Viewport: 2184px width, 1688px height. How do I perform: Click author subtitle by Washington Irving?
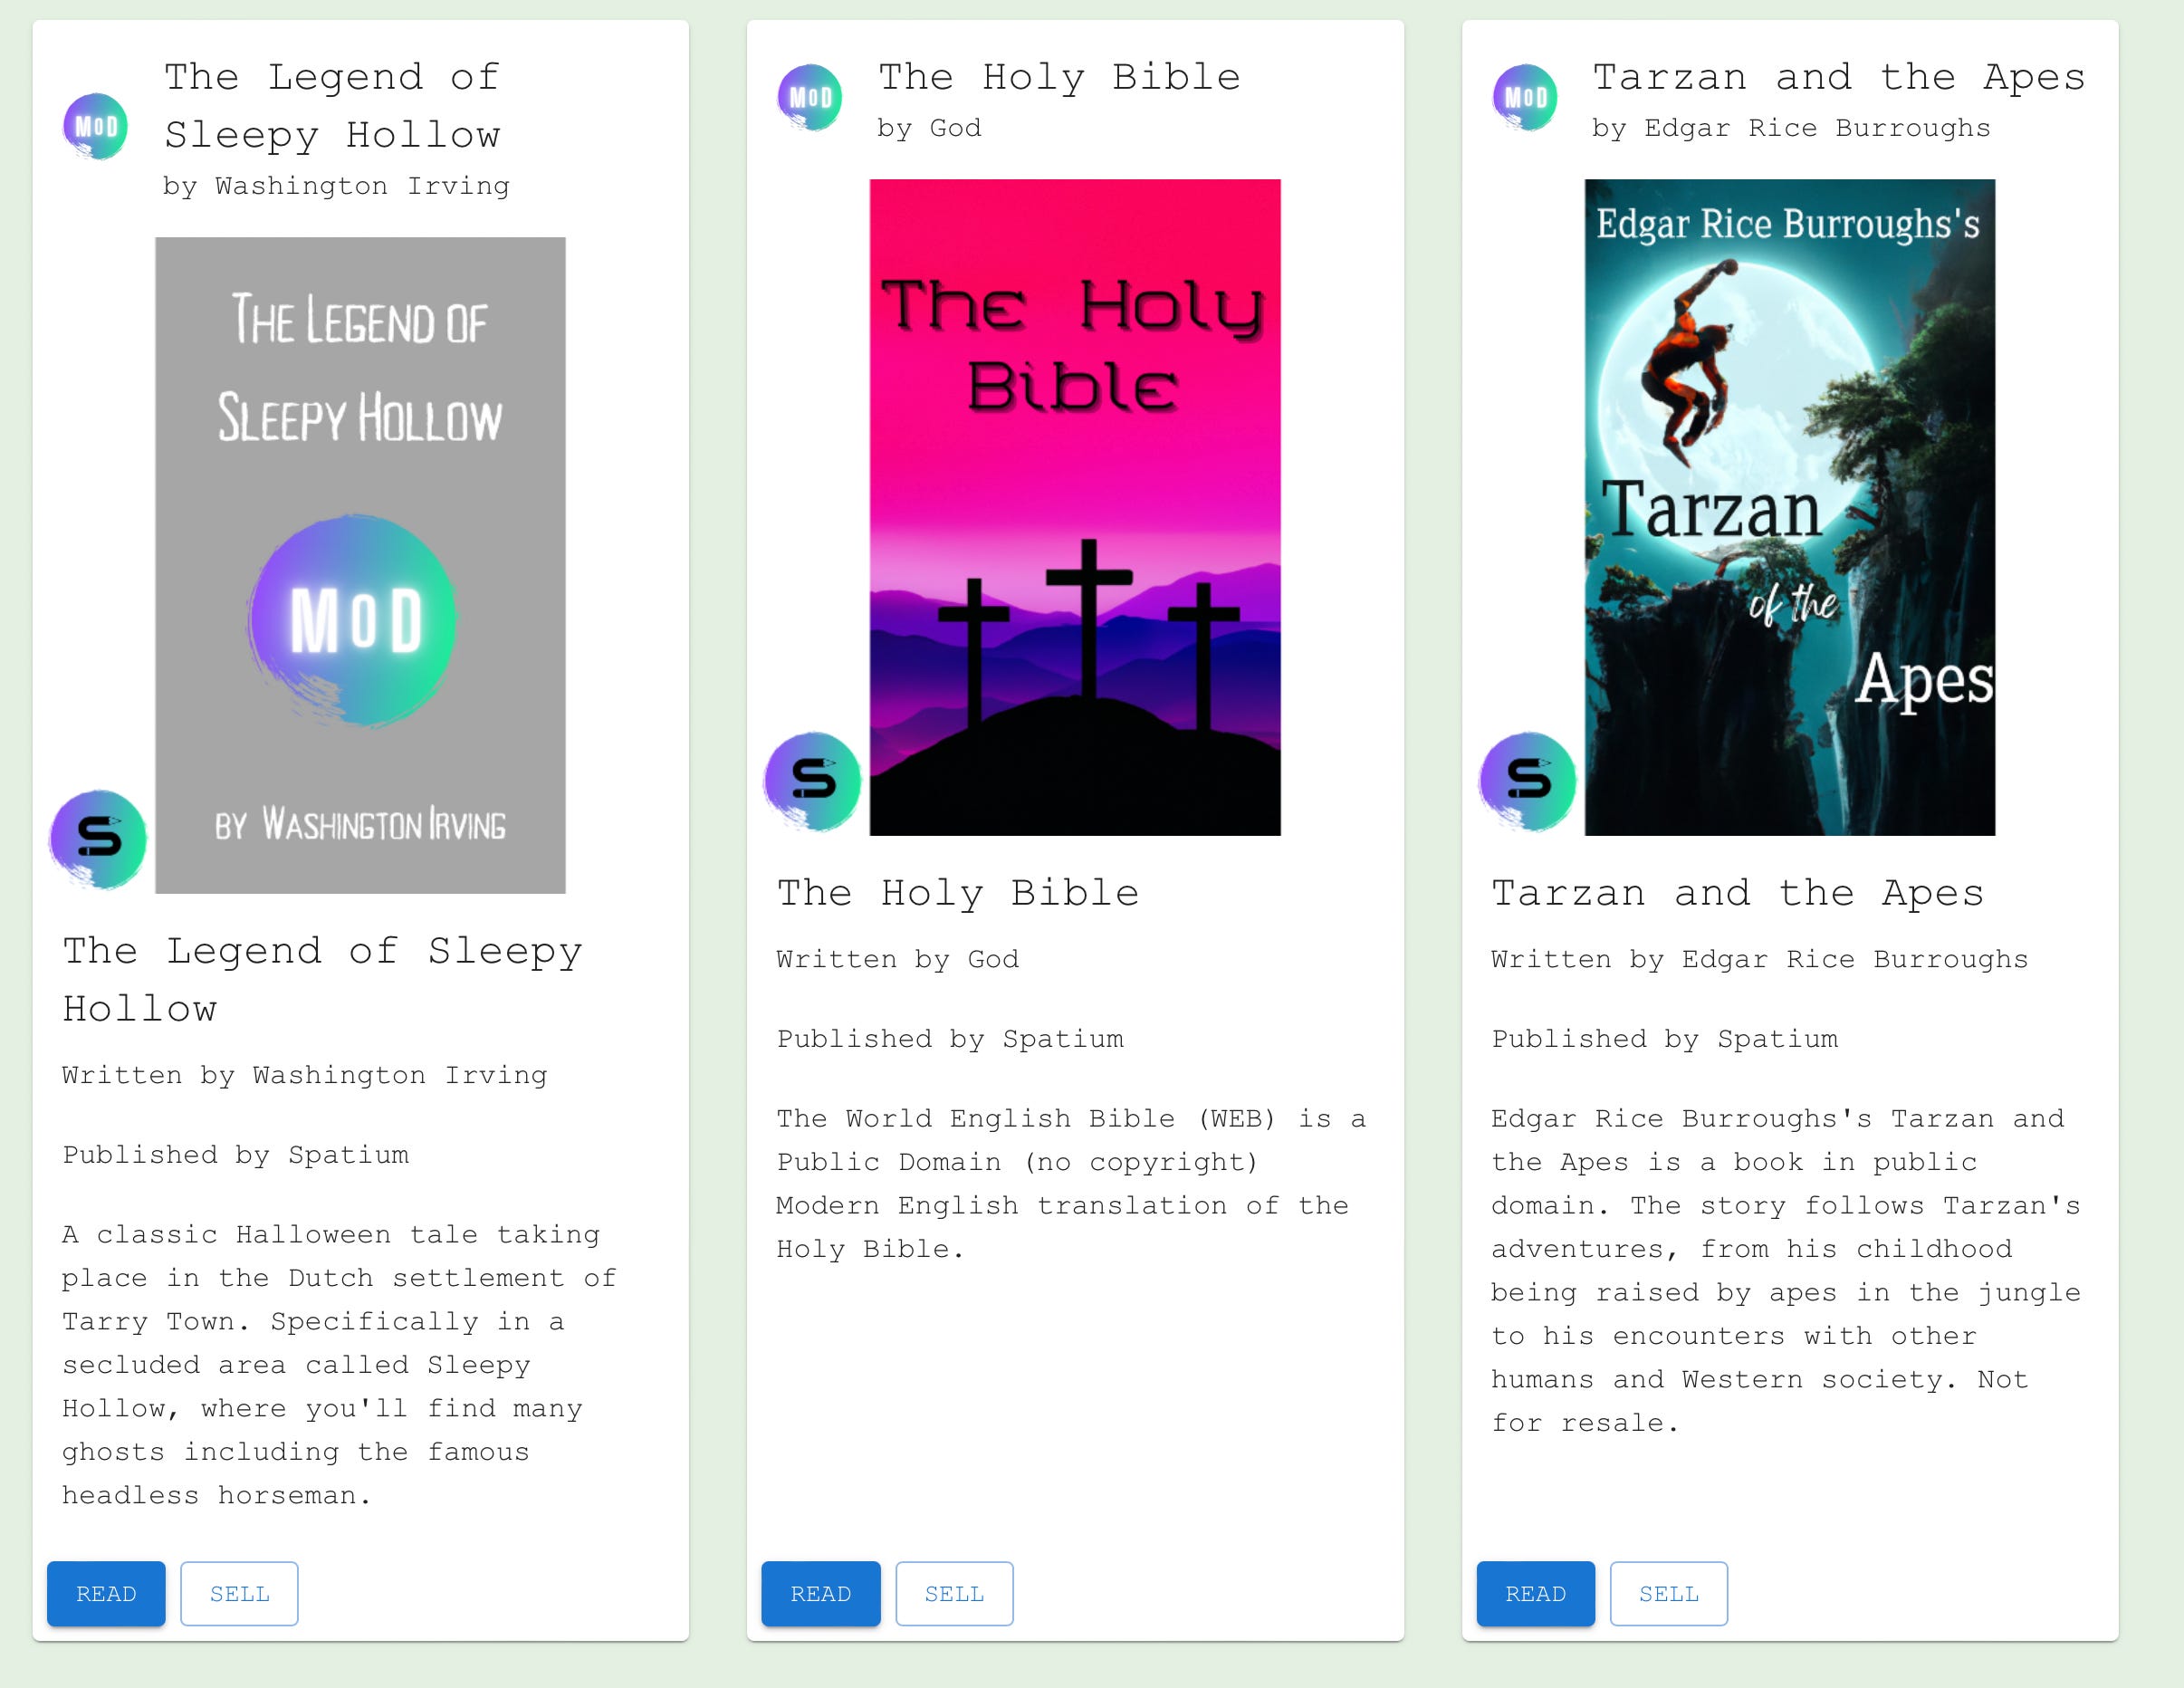click(x=336, y=186)
